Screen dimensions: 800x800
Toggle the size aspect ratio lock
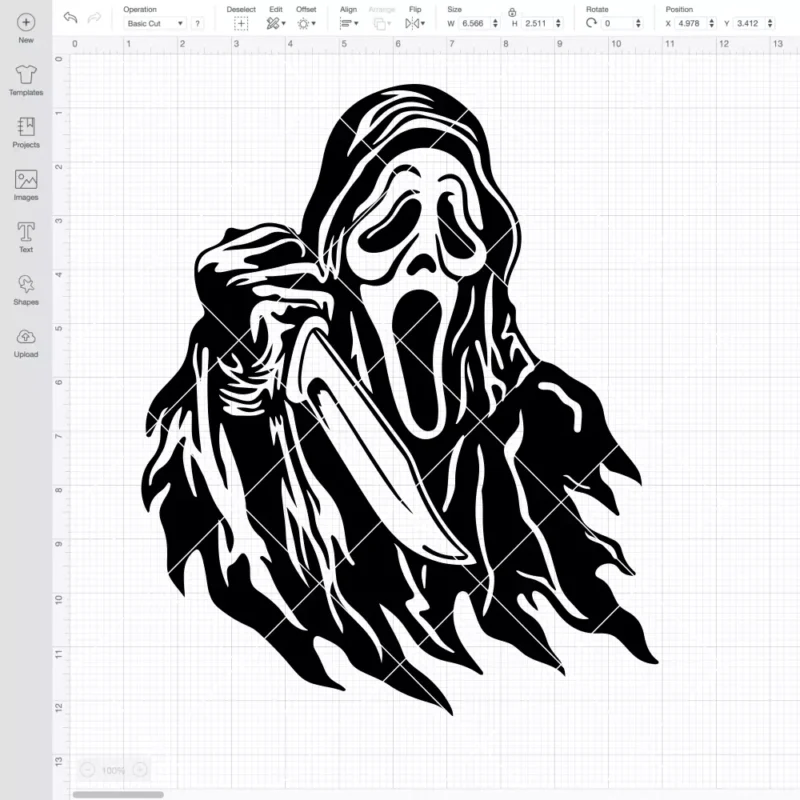click(512, 12)
